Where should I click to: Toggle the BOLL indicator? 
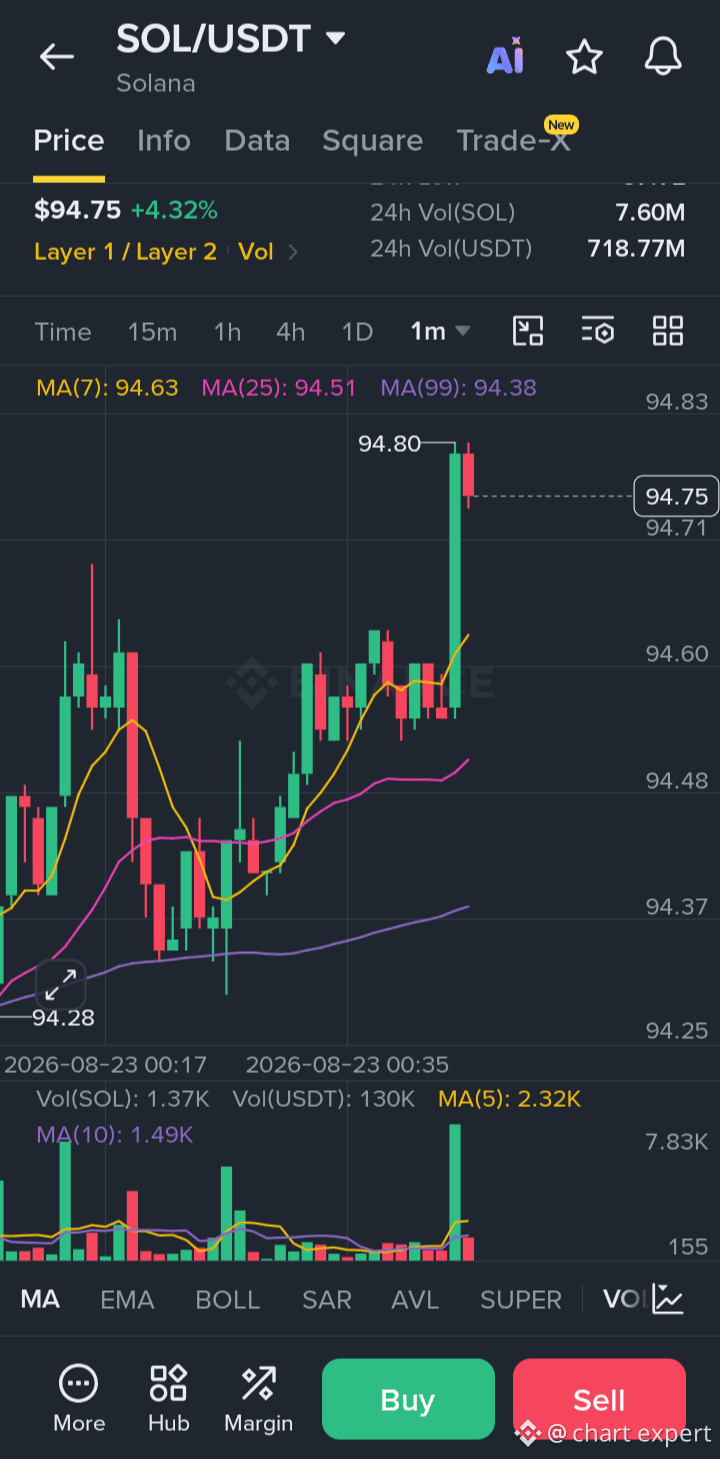click(228, 1299)
